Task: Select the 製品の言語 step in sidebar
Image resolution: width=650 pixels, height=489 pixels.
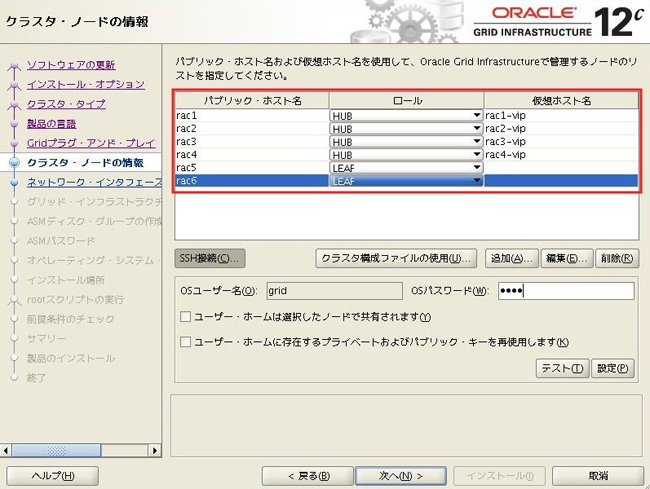Action: click(x=51, y=123)
